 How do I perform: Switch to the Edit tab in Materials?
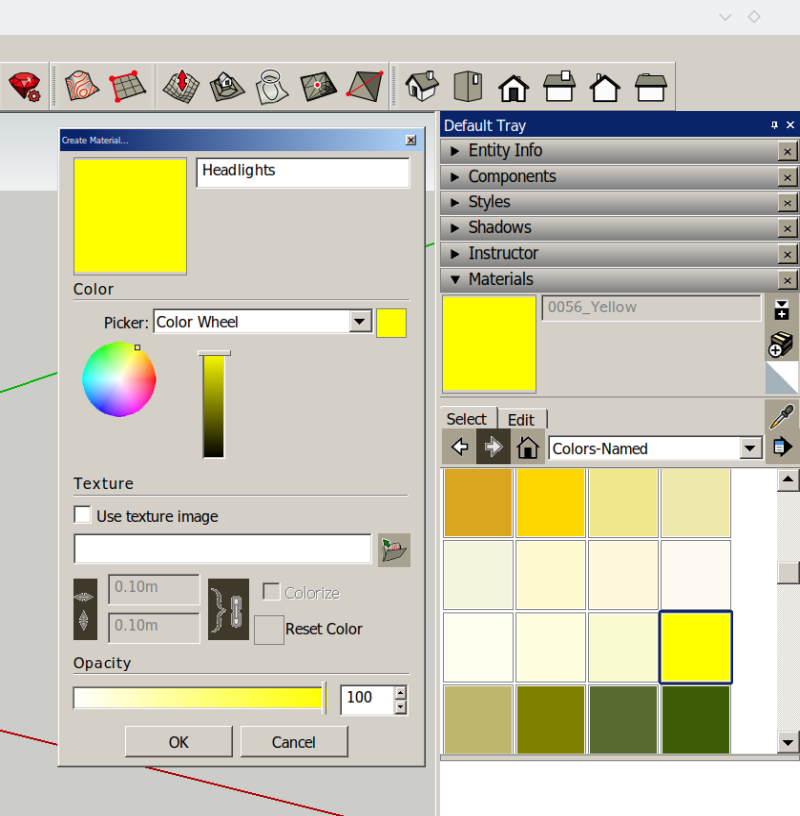(523, 419)
